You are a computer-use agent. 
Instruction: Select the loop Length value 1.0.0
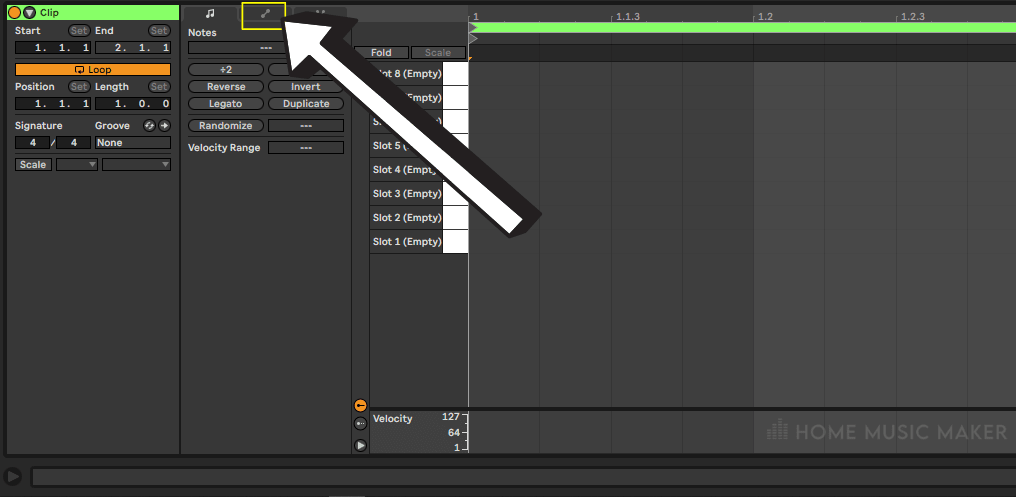(133, 104)
